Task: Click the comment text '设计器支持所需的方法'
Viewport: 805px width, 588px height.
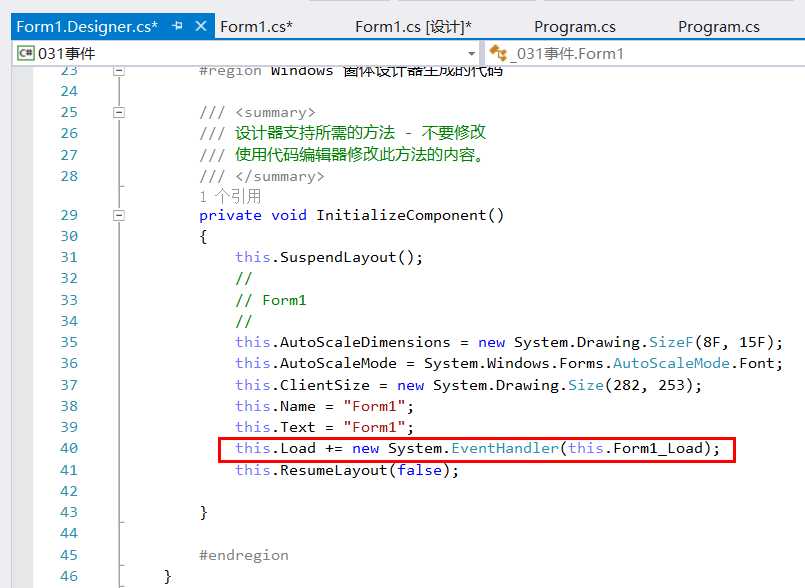Action: pos(315,133)
